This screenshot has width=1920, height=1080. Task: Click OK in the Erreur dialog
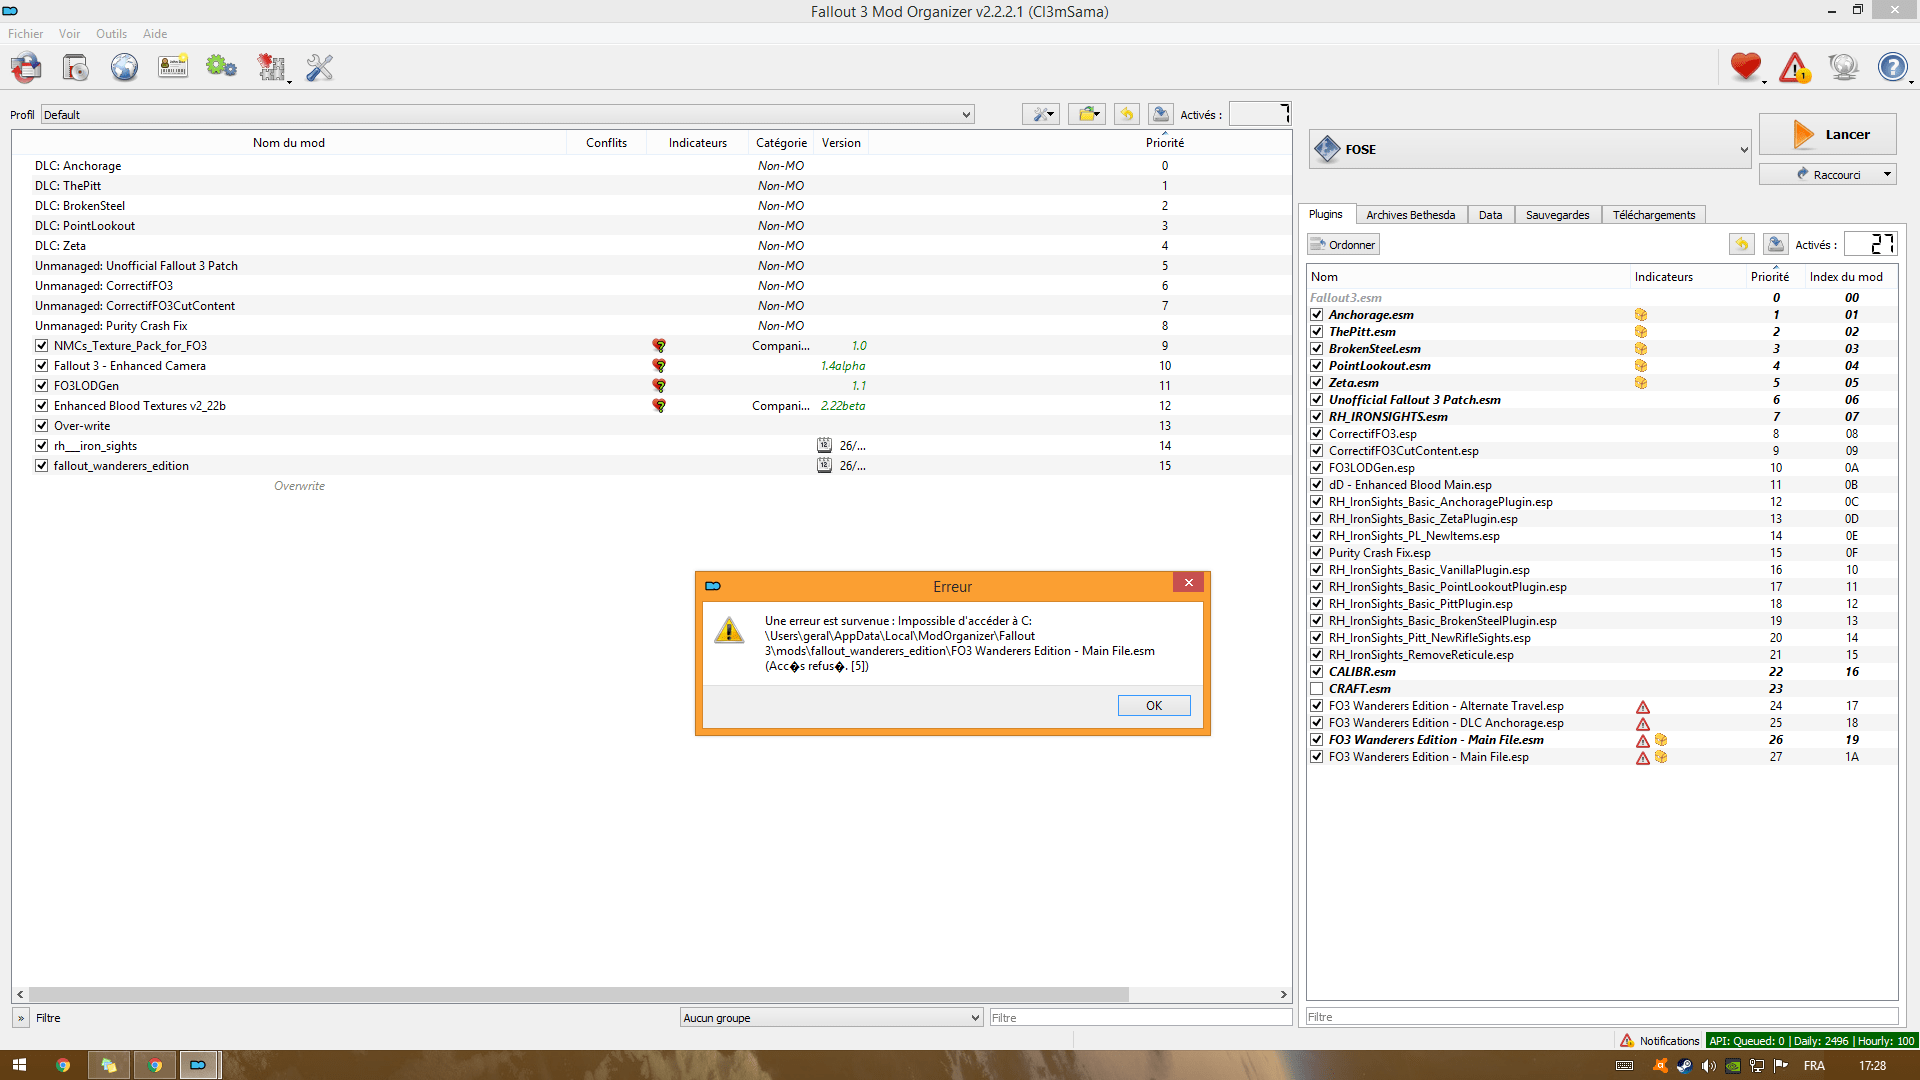[1154, 706]
